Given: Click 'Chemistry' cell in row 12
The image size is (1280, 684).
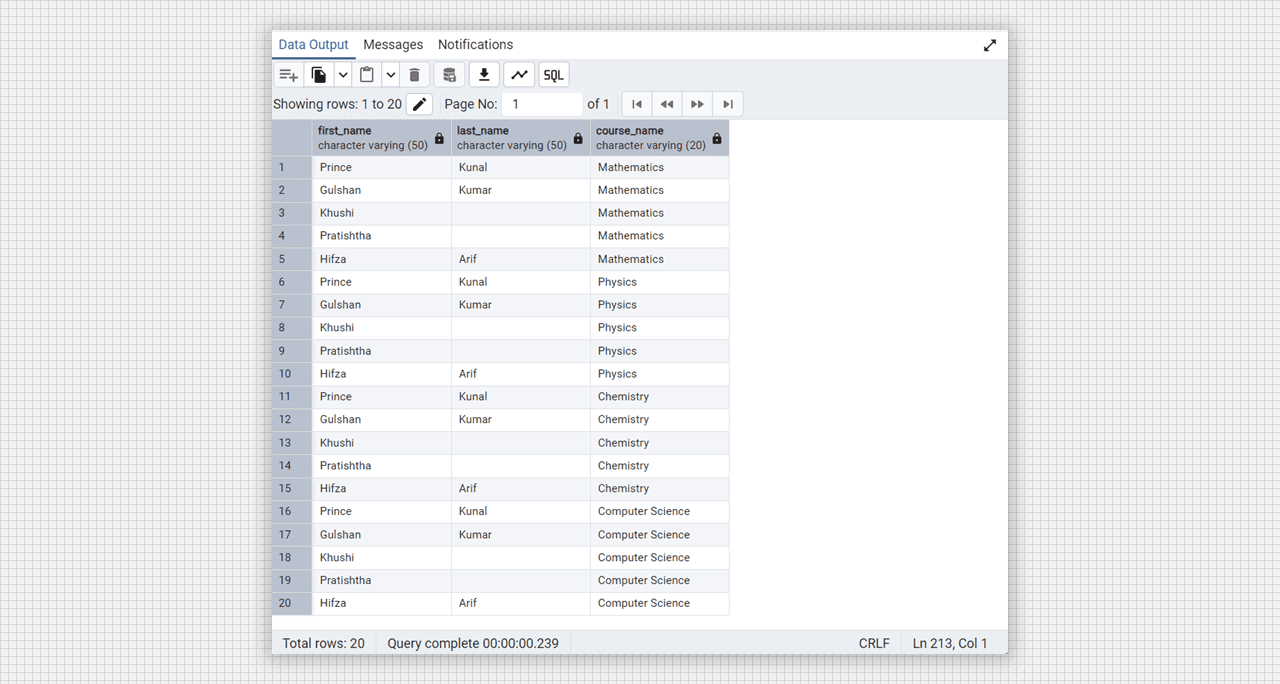Looking at the screenshot, I should coord(659,420).
